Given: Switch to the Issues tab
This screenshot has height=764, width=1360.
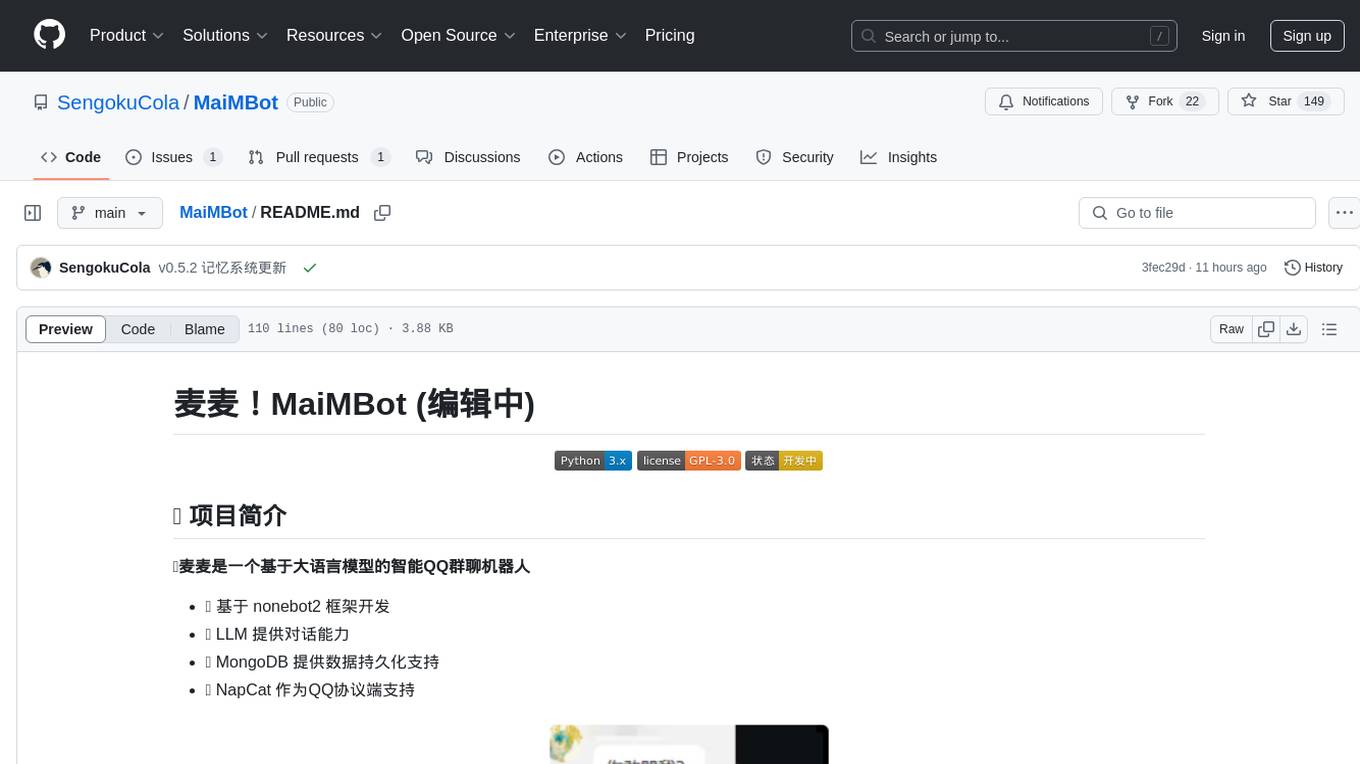Looking at the screenshot, I should (173, 157).
